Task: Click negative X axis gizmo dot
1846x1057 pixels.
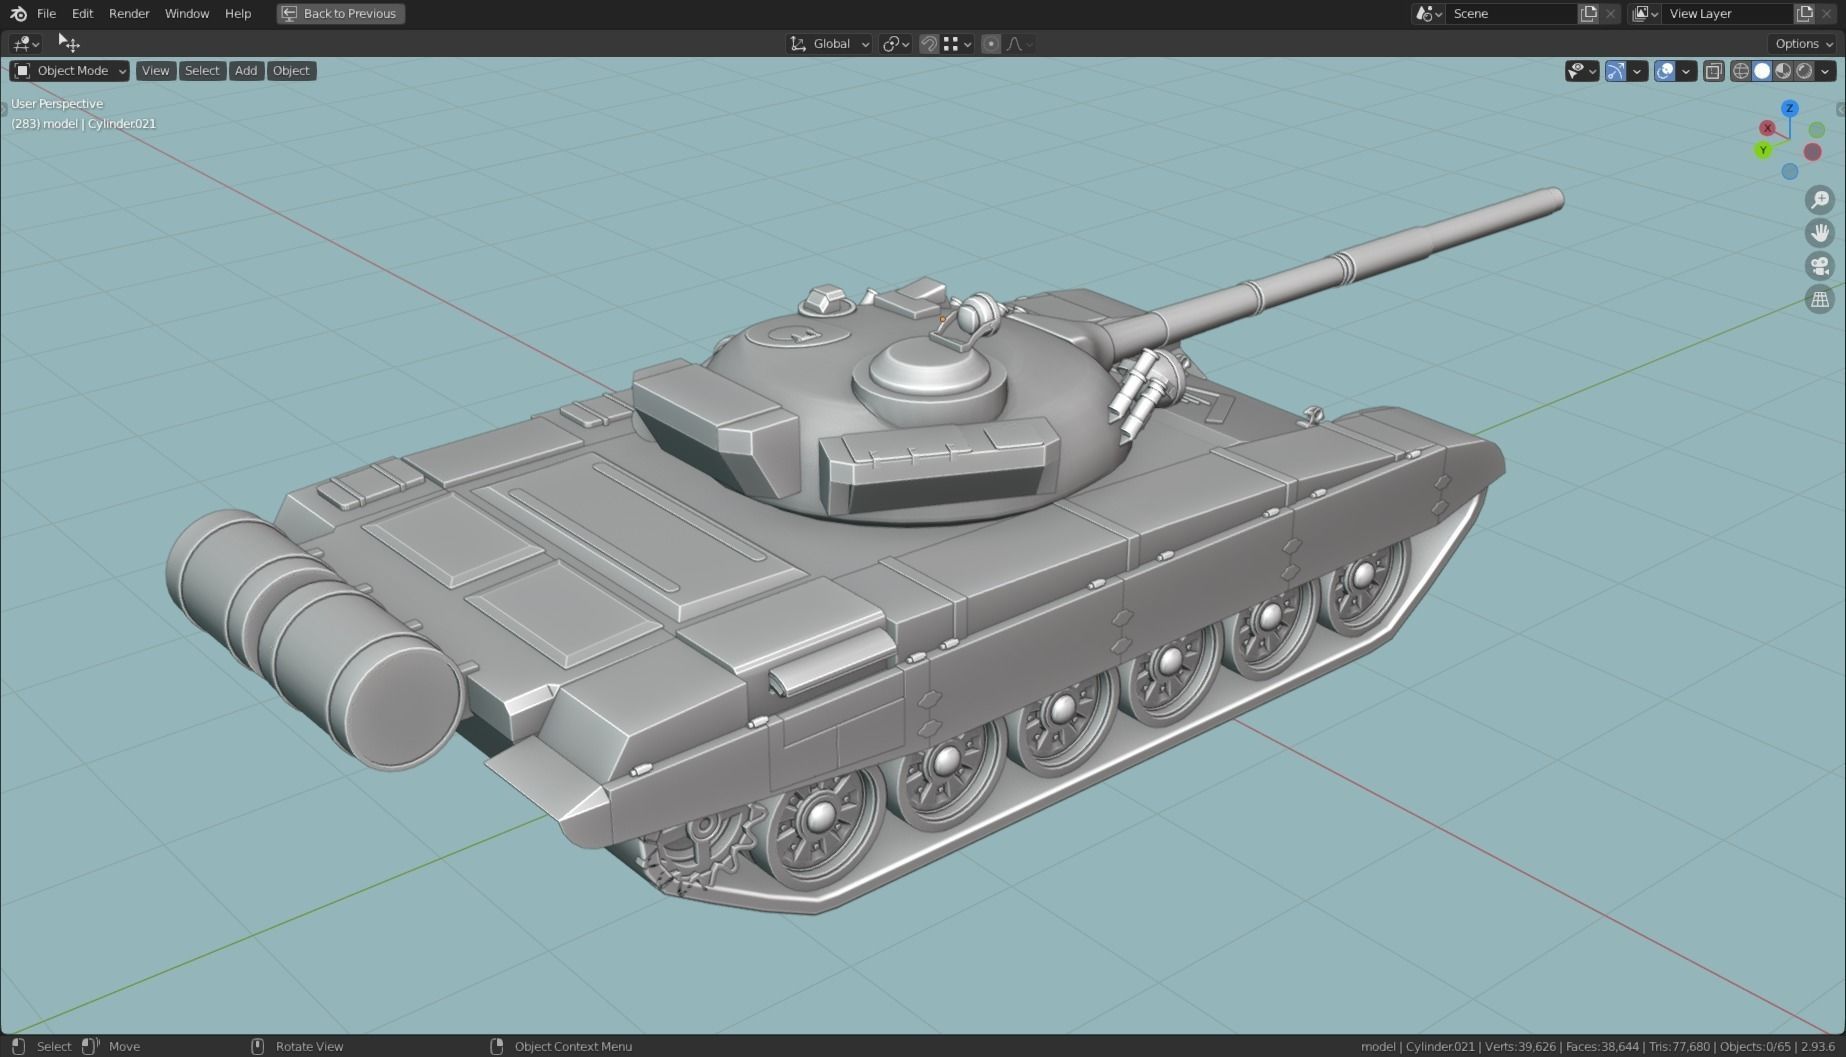Action: pyautogui.click(x=1813, y=152)
